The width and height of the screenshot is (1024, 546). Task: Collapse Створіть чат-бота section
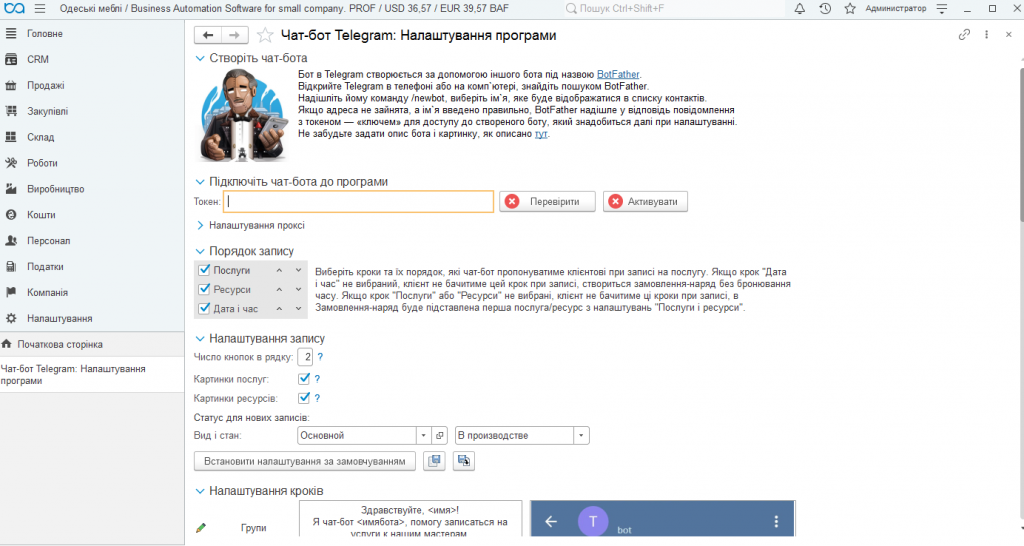pos(200,58)
